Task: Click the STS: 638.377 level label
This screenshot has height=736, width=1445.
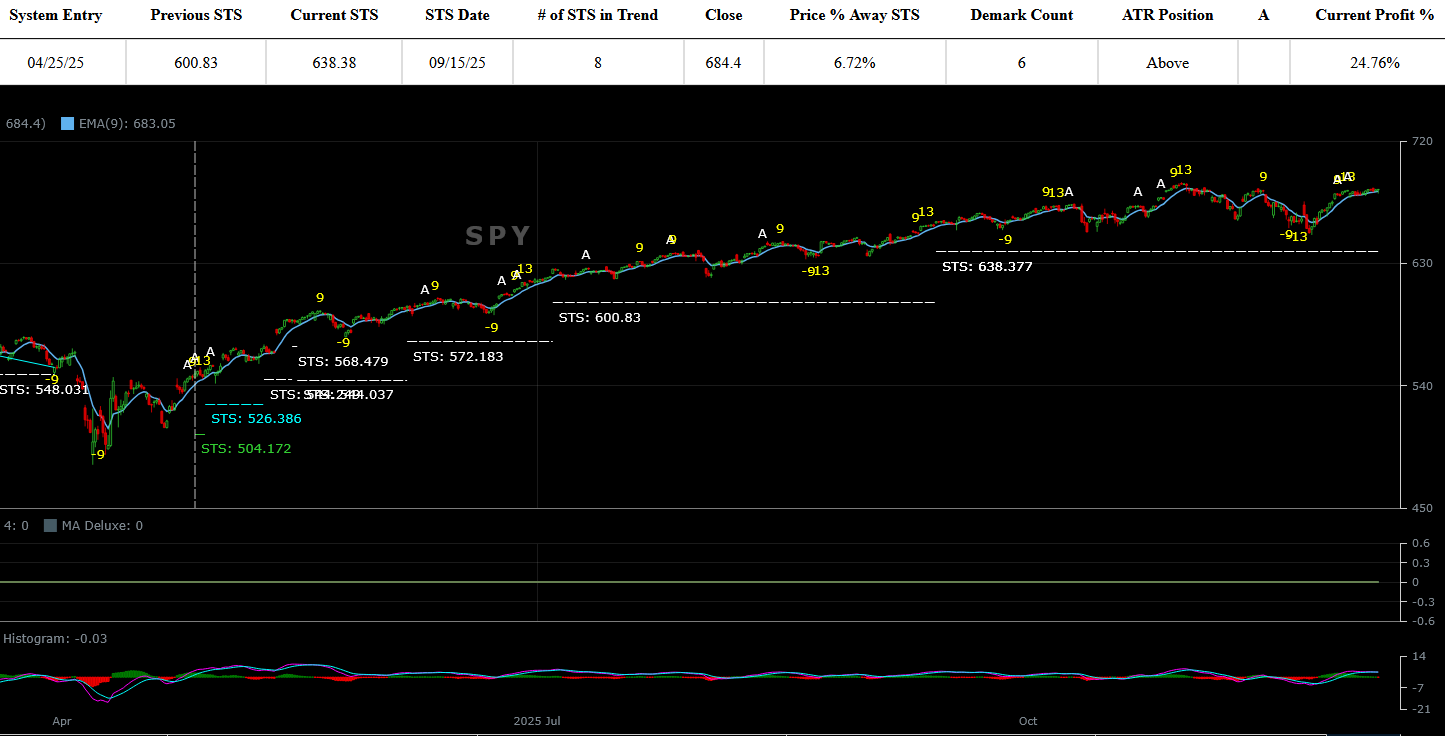Action: pyautogui.click(x=987, y=267)
